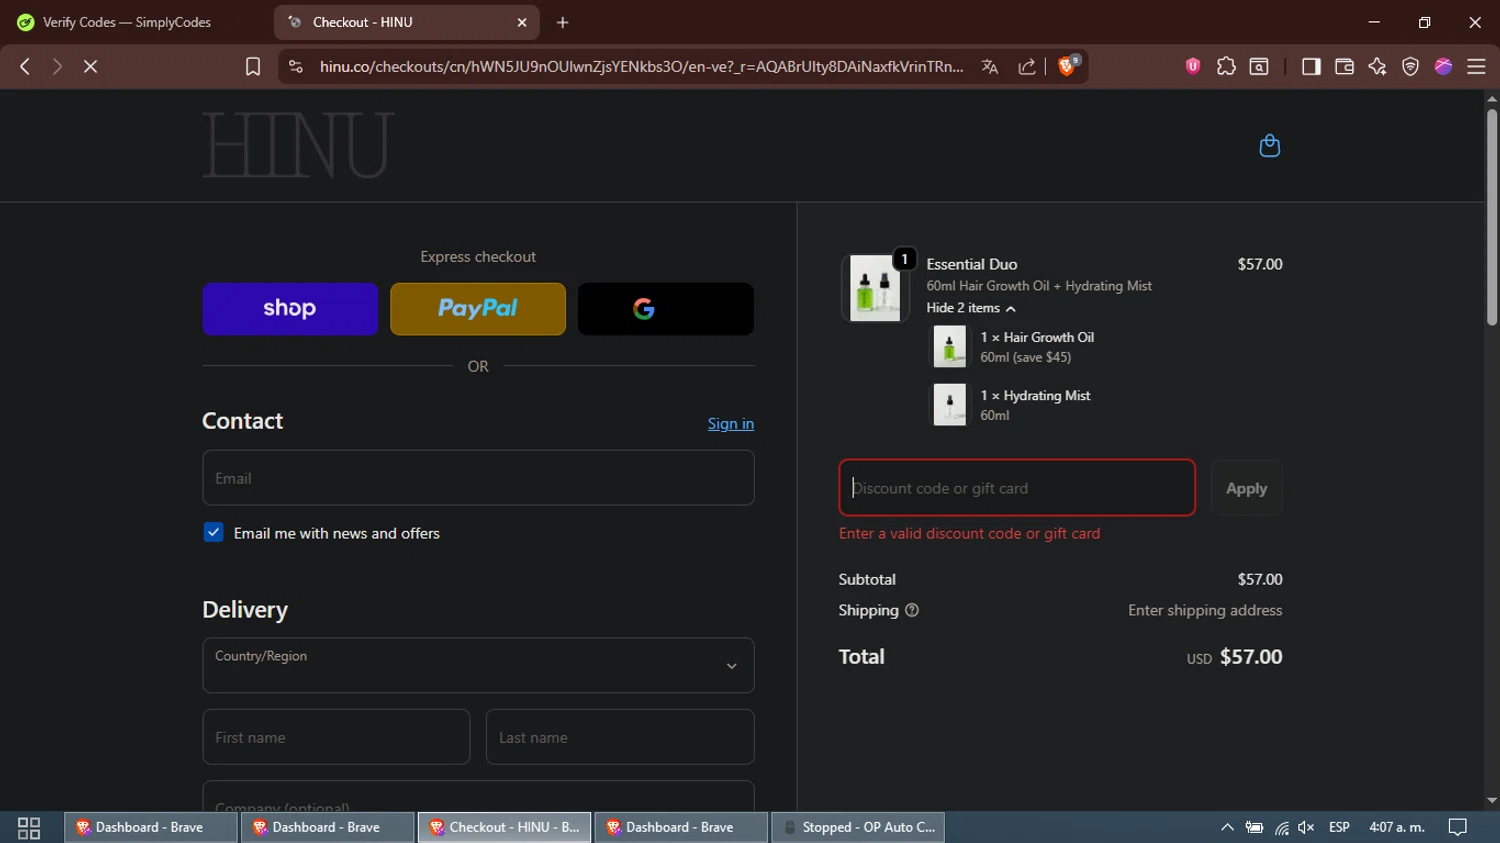Click the ESP language indicator
Screen dimensions: 1500x843
point(1339,828)
